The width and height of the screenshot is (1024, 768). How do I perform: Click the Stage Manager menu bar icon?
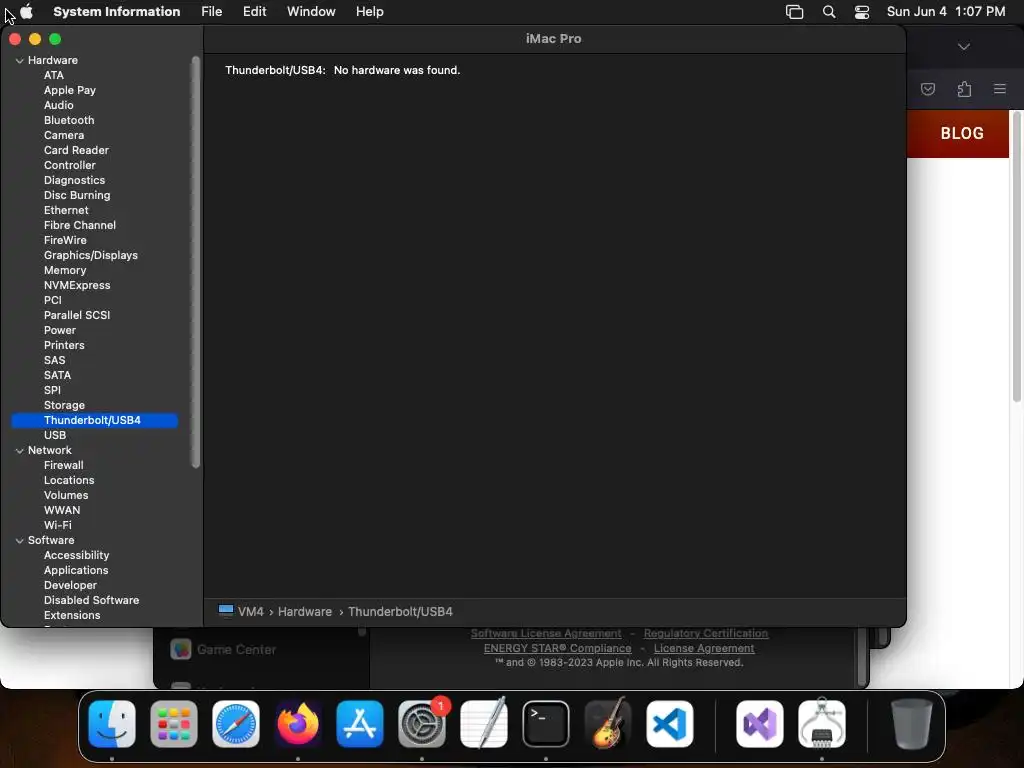click(795, 12)
